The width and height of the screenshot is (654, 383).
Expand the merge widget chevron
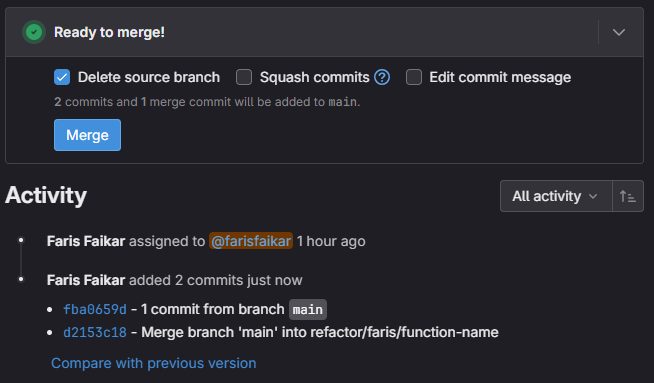point(619,32)
